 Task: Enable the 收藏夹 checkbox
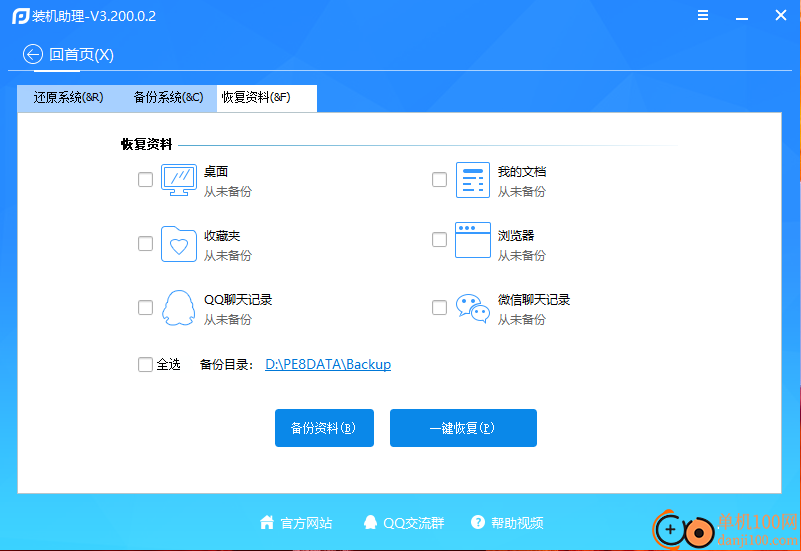coord(146,244)
